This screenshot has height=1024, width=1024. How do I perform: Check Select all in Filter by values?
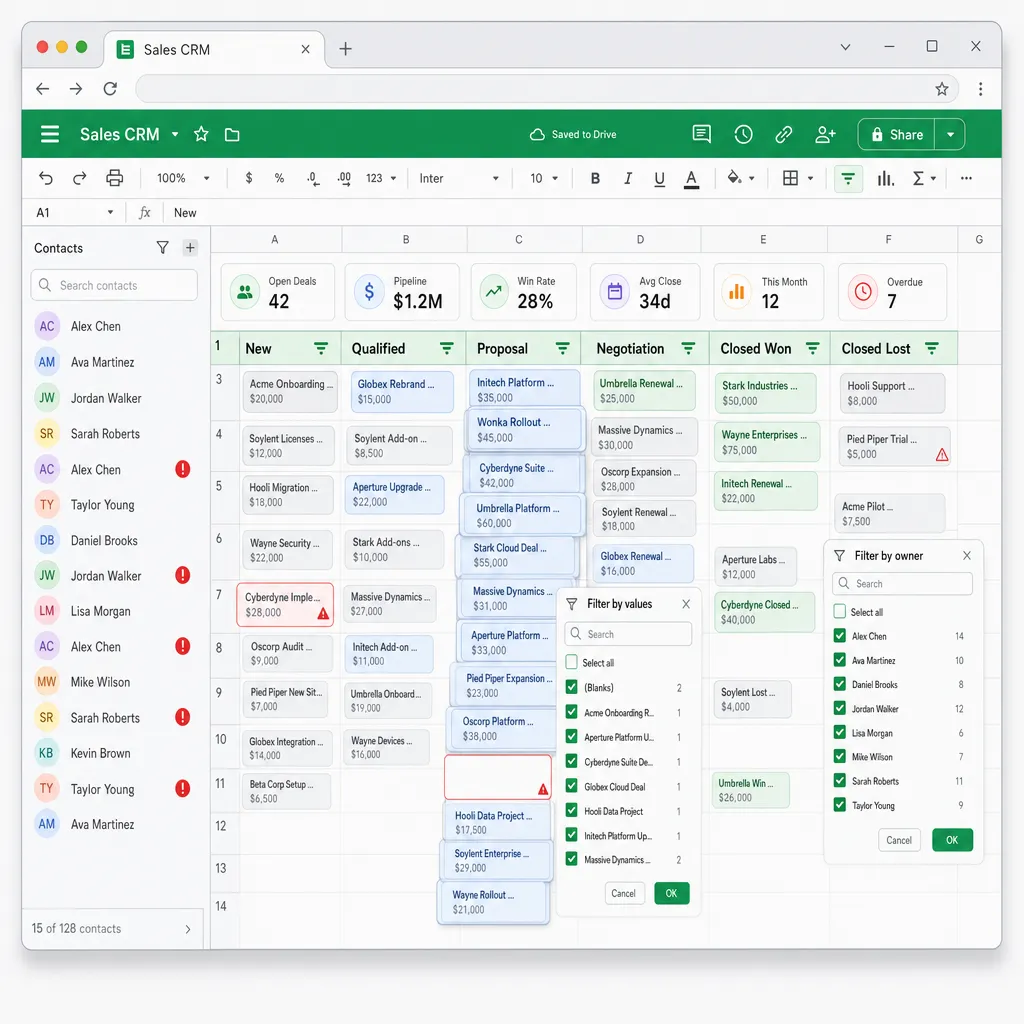coord(571,662)
